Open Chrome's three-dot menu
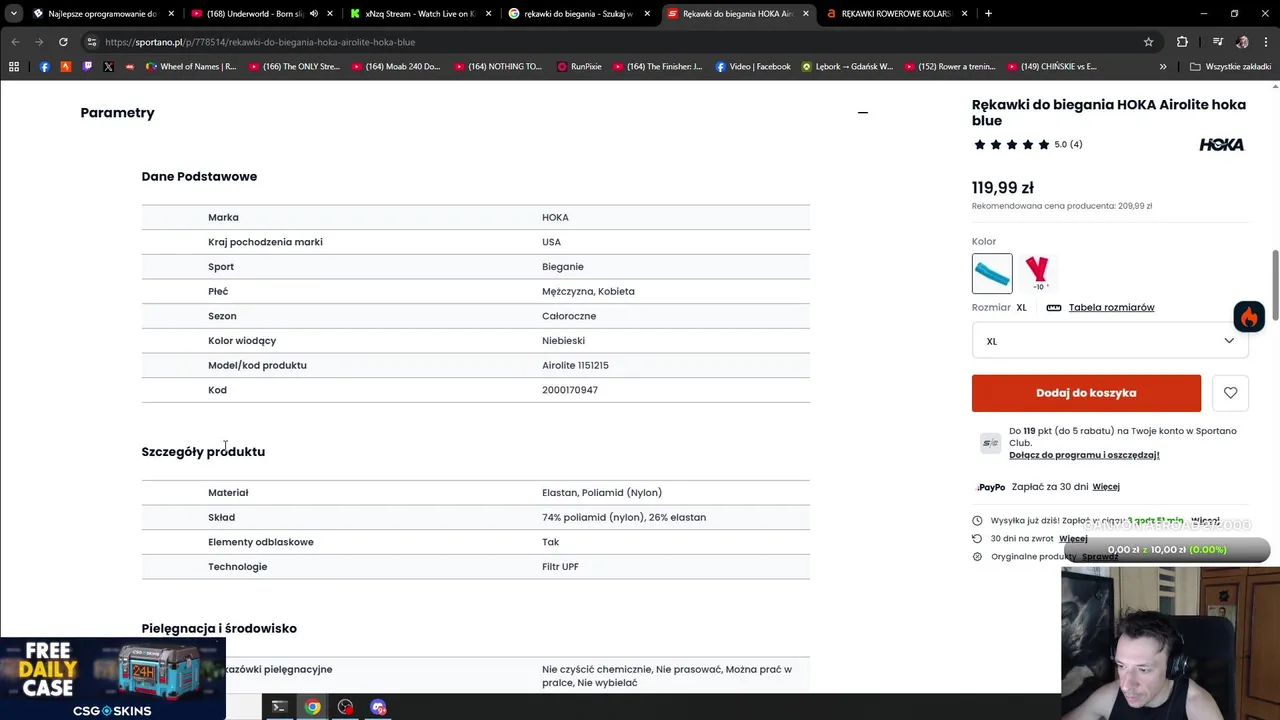This screenshot has height=720, width=1280. click(x=1266, y=42)
